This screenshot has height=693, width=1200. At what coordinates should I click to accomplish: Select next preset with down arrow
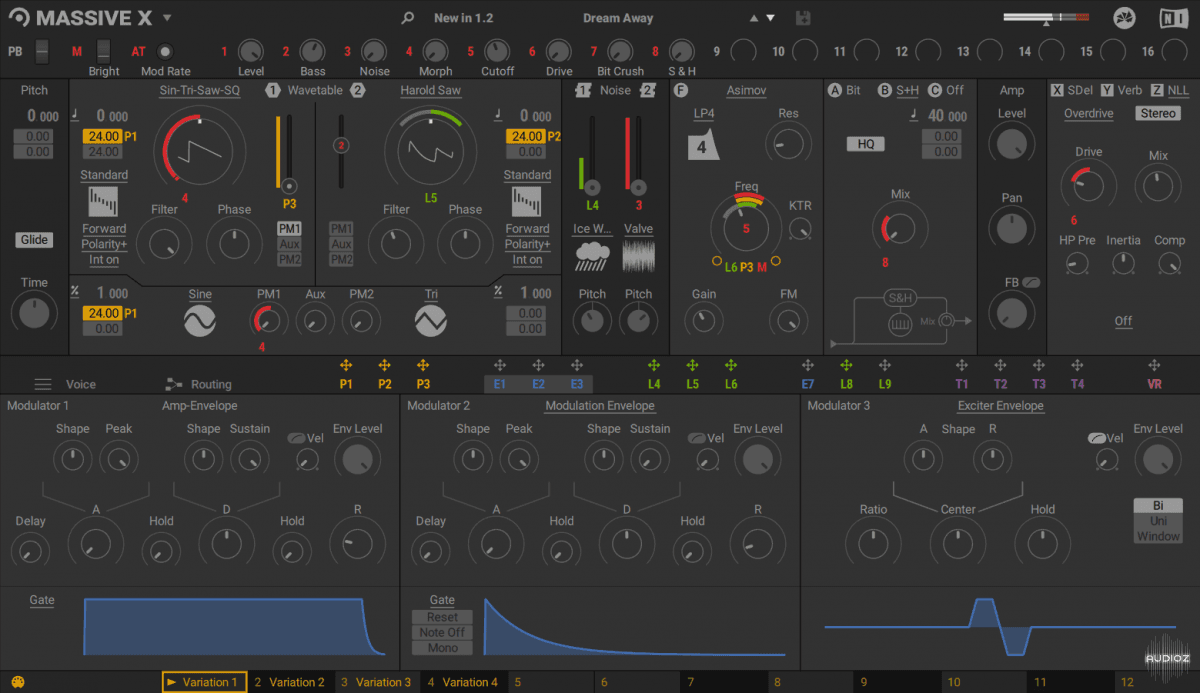[770, 18]
